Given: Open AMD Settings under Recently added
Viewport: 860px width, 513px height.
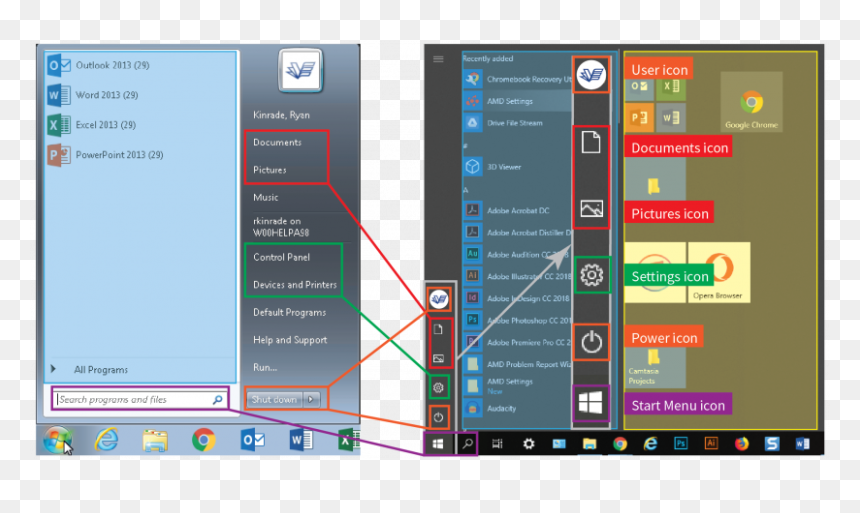Looking at the screenshot, I should [517, 101].
